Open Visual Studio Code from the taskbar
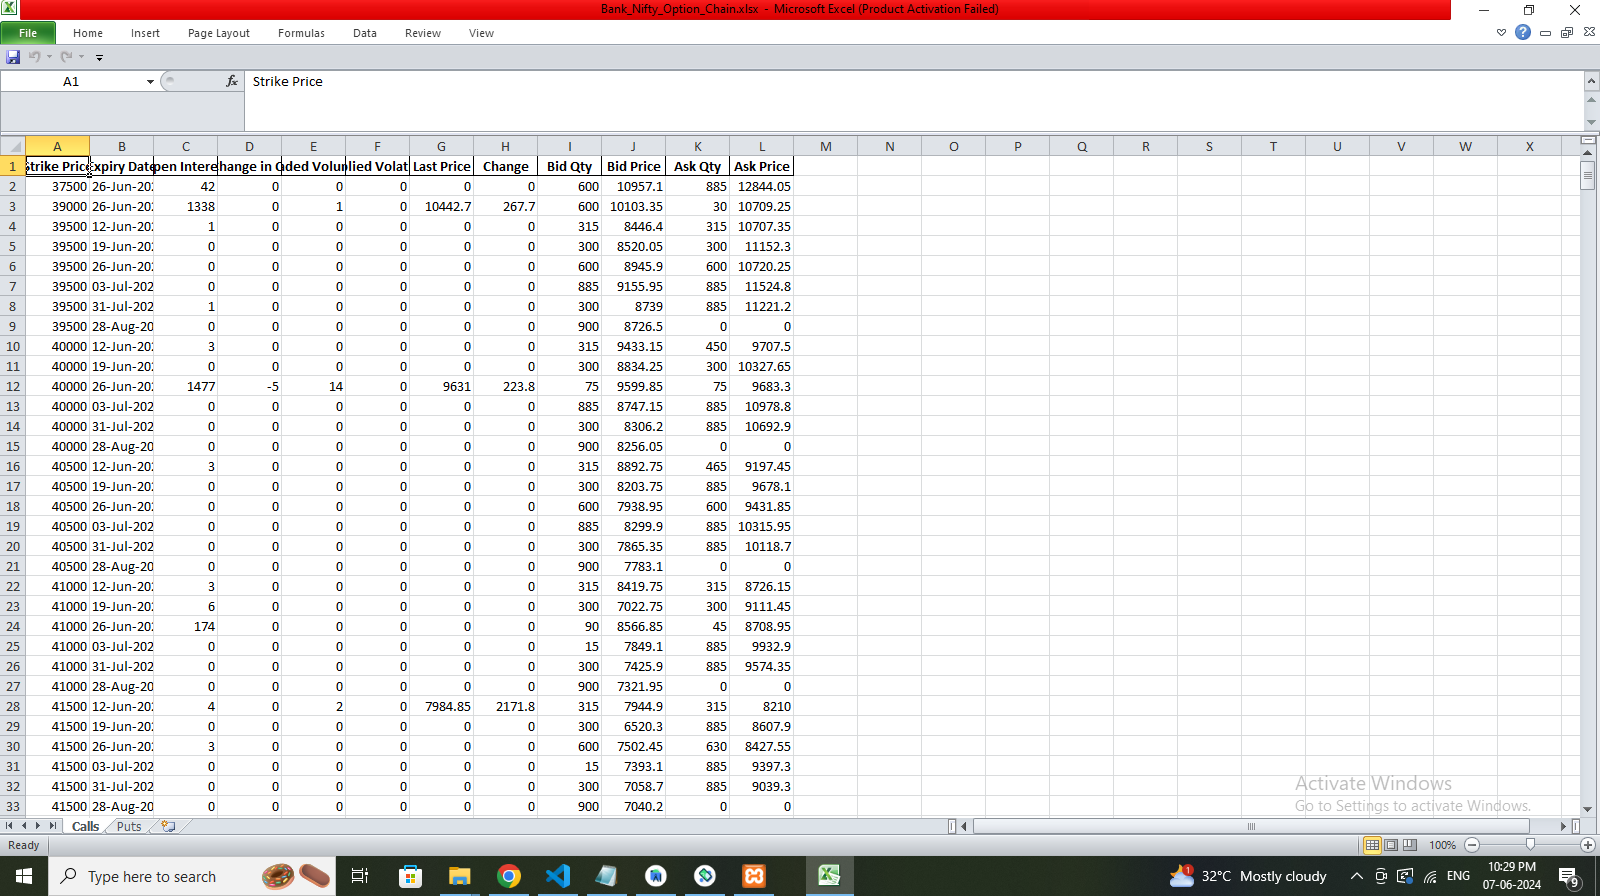Viewport: 1600px width, 896px height. [x=558, y=876]
